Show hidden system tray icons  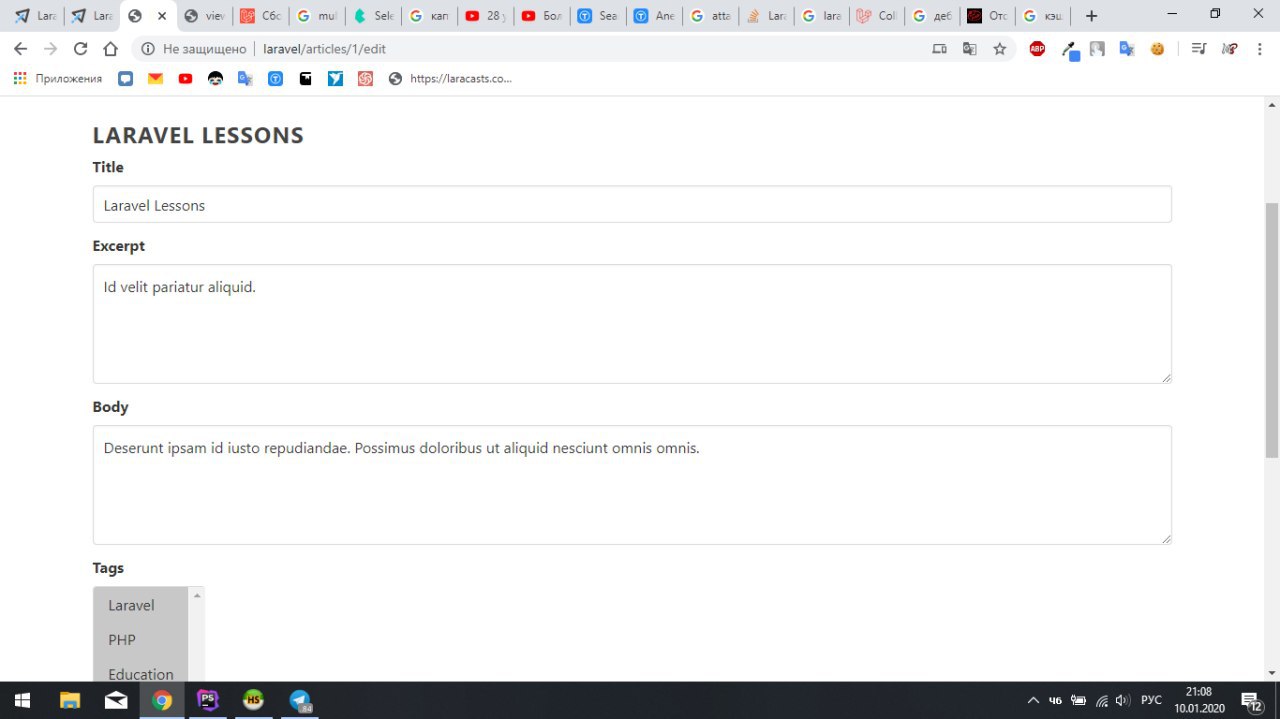click(x=1033, y=700)
